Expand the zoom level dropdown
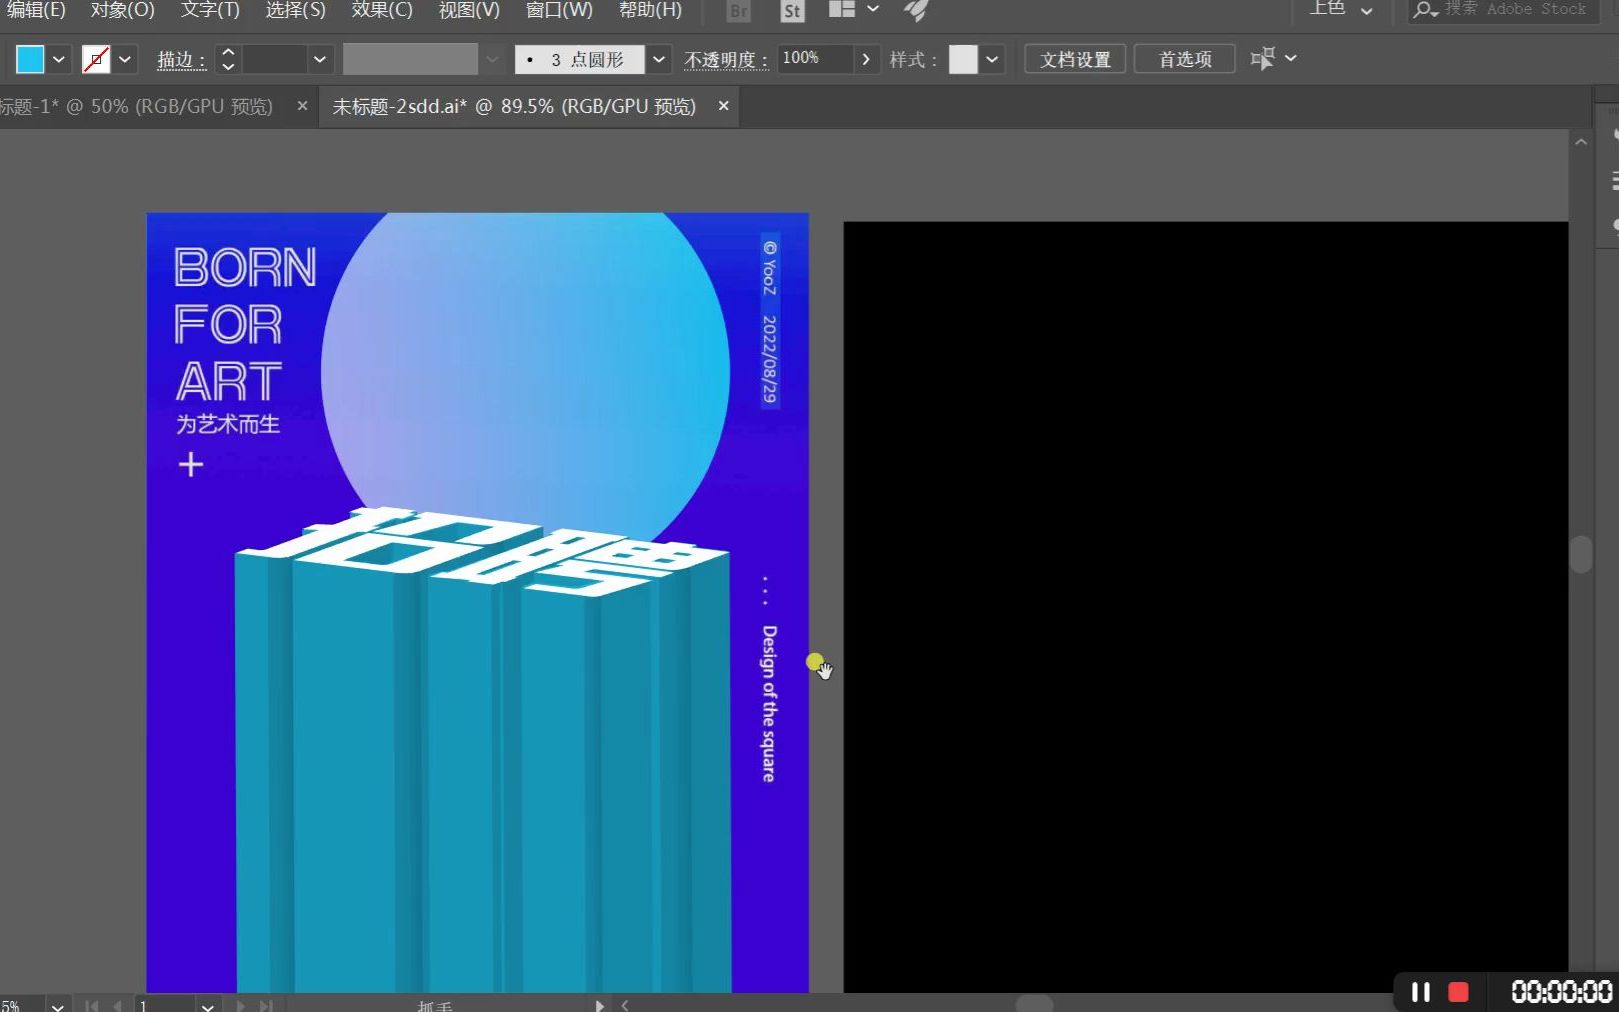This screenshot has height=1012, width=1619. 58,1006
